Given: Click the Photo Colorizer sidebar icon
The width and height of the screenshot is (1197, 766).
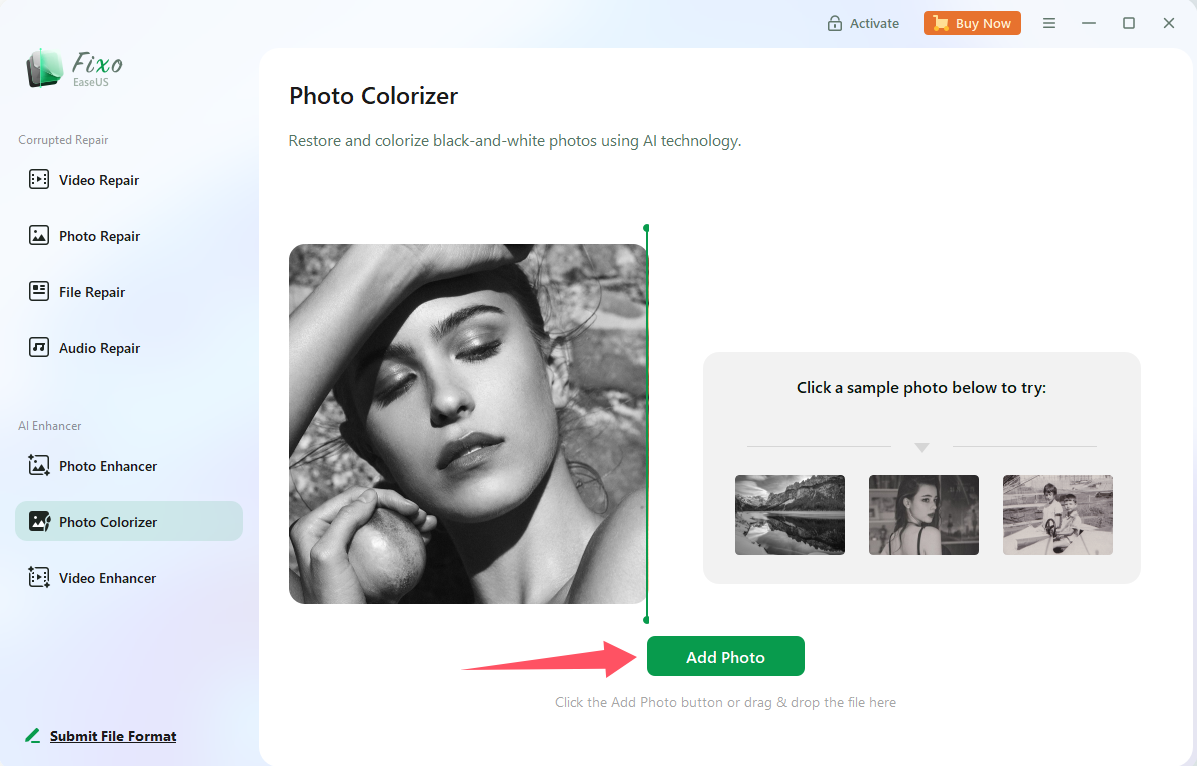Looking at the screenshot, I should coord(39,522).
